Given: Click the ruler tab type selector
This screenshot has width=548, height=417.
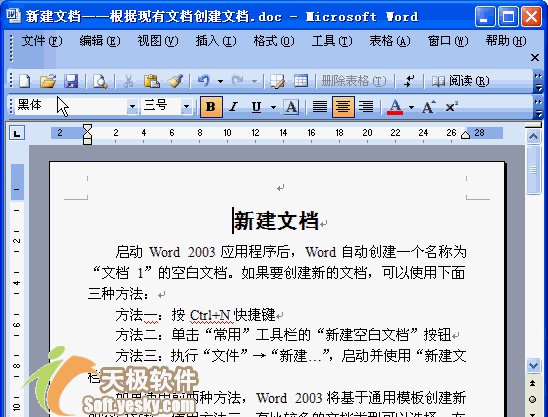Looking at the screenshot, I should (x=17, y=133).
